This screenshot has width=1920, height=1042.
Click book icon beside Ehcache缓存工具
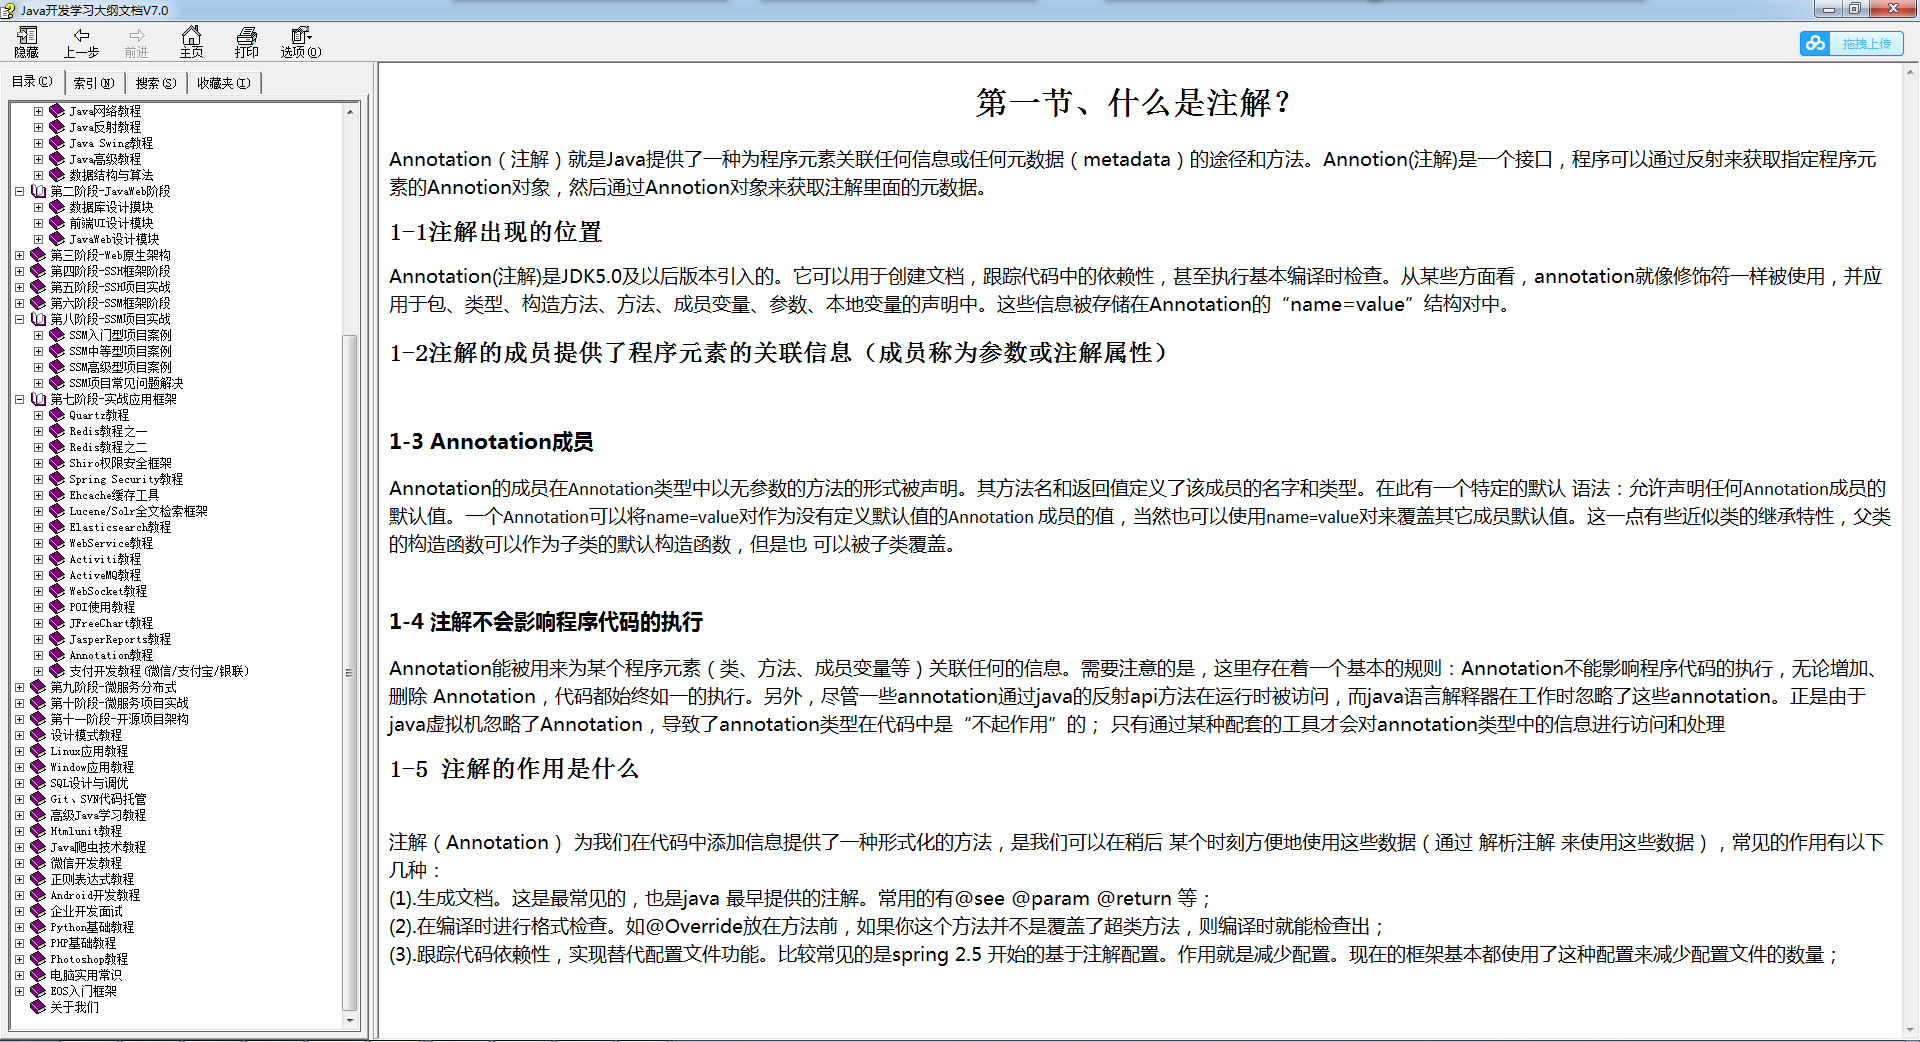57,495
